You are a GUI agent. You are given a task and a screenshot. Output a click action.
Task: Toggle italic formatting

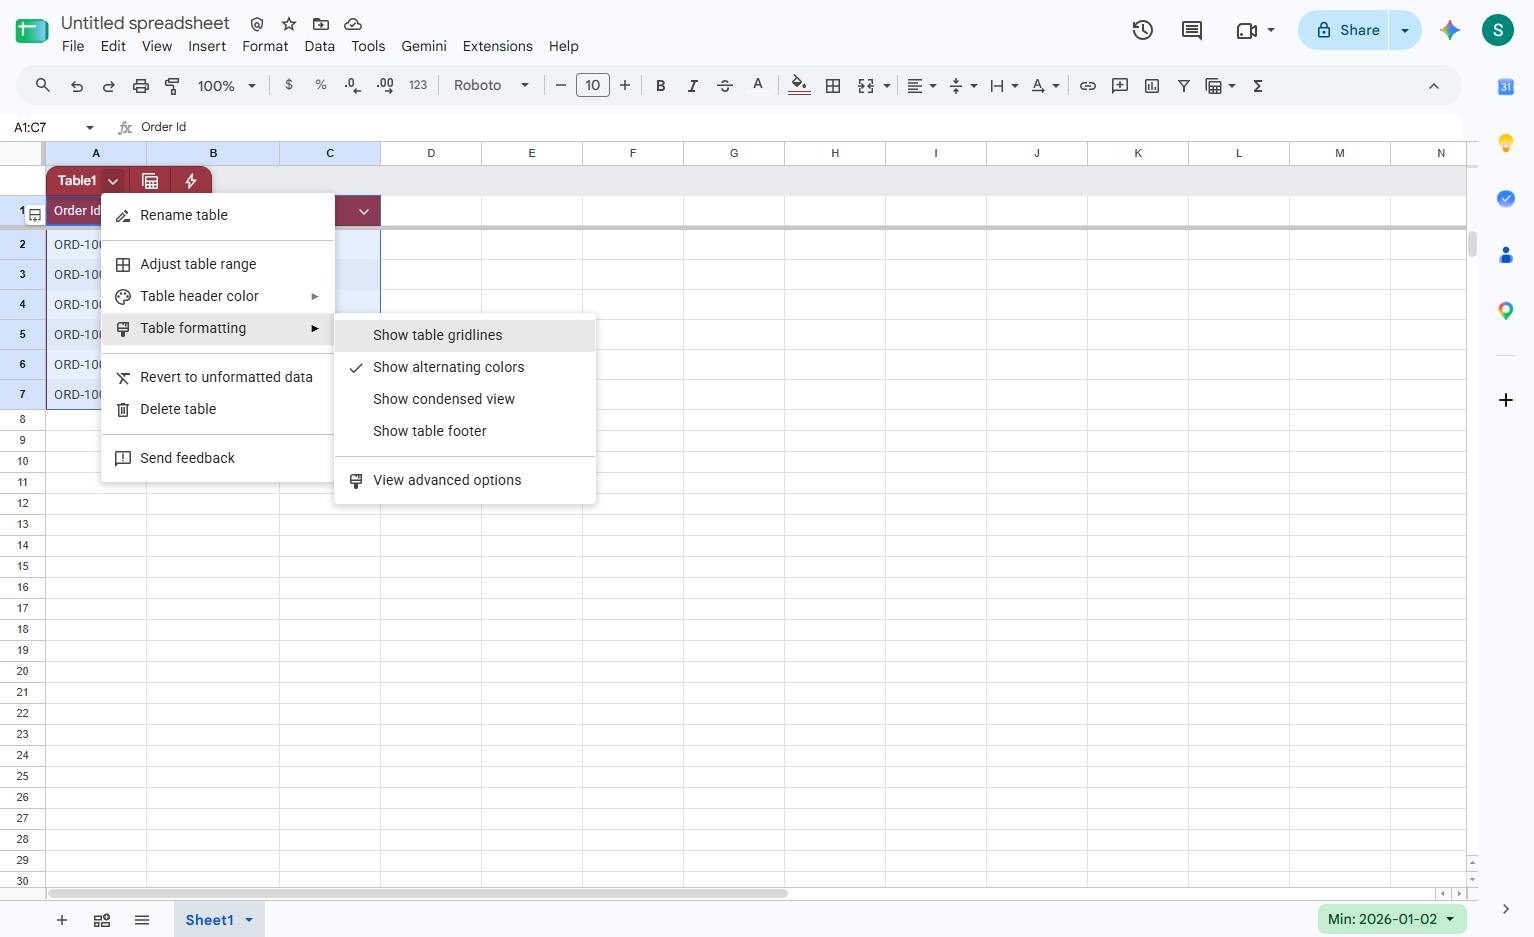[692, 86]
